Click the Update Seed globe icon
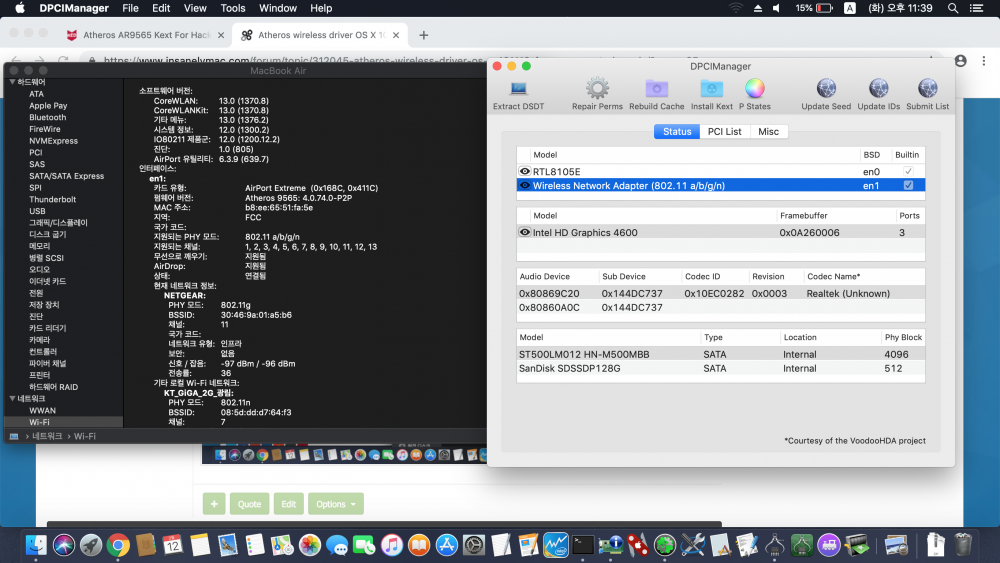 point(826,89)
